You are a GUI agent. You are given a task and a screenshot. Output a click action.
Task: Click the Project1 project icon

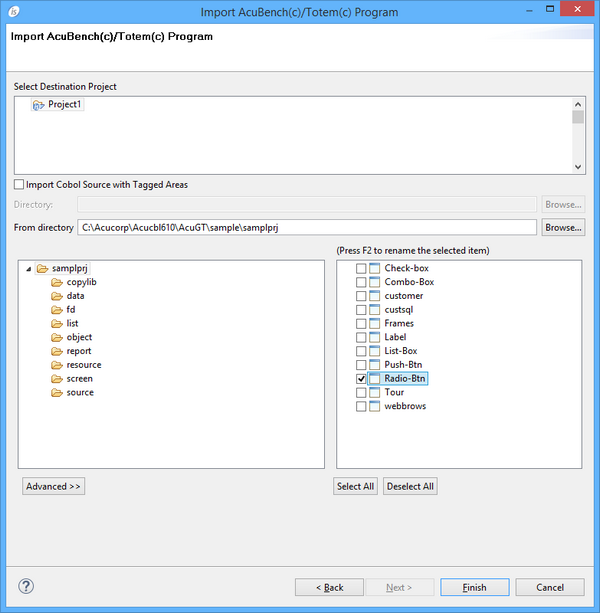point(38,105)
